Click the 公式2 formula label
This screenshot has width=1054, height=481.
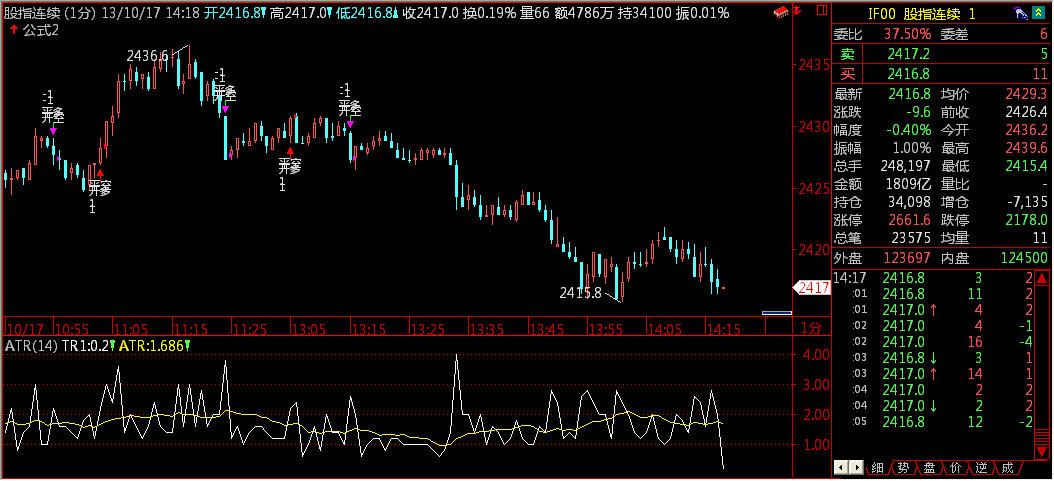point(41,30)
